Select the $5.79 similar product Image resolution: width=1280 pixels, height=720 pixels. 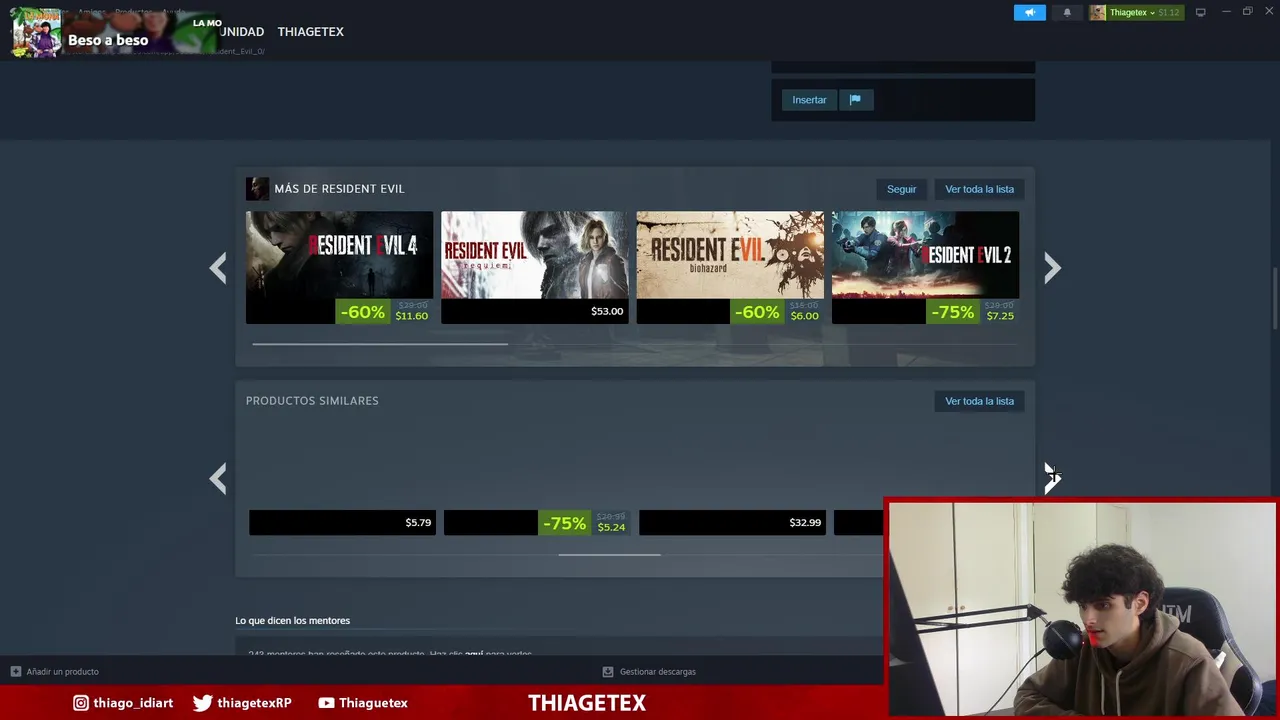pos(342,522)
